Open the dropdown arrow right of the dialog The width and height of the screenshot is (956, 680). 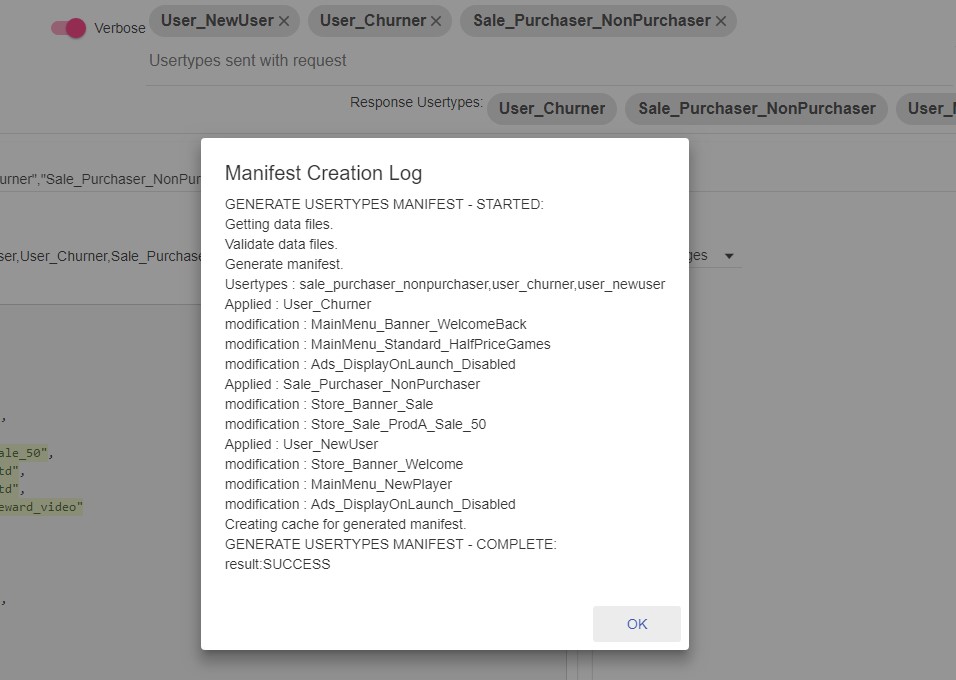coord(729,256)
